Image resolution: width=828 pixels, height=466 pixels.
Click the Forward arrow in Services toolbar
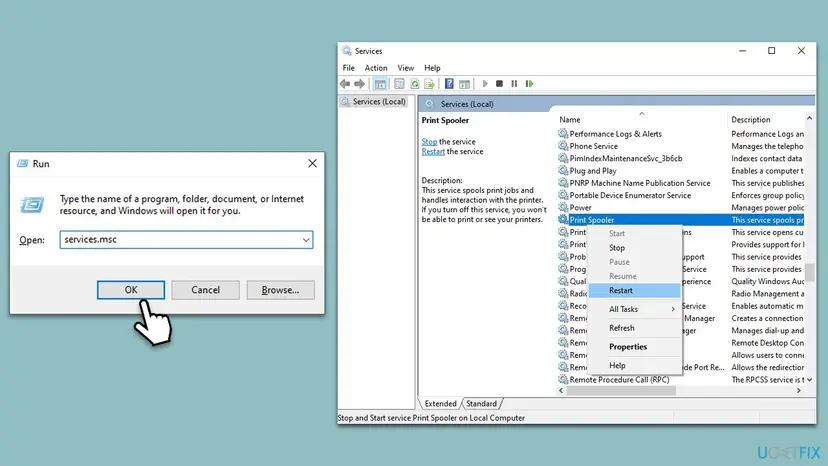360,83
